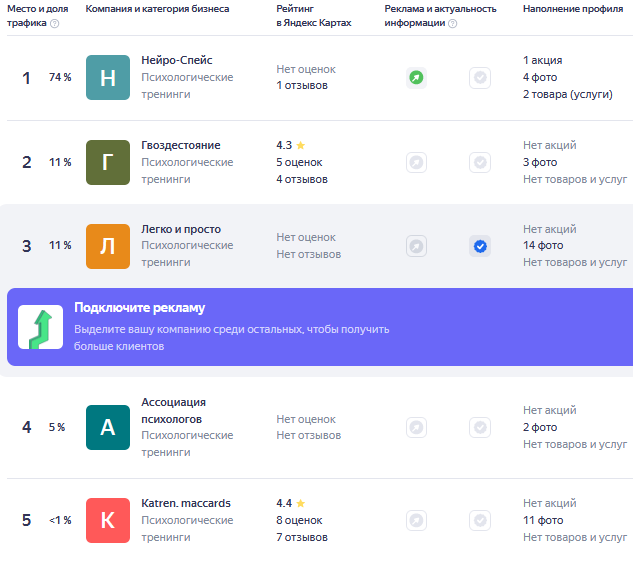Open company name 'Легко и просто'
The width and height of the screenshot is (633, 561).
[180, 229]
